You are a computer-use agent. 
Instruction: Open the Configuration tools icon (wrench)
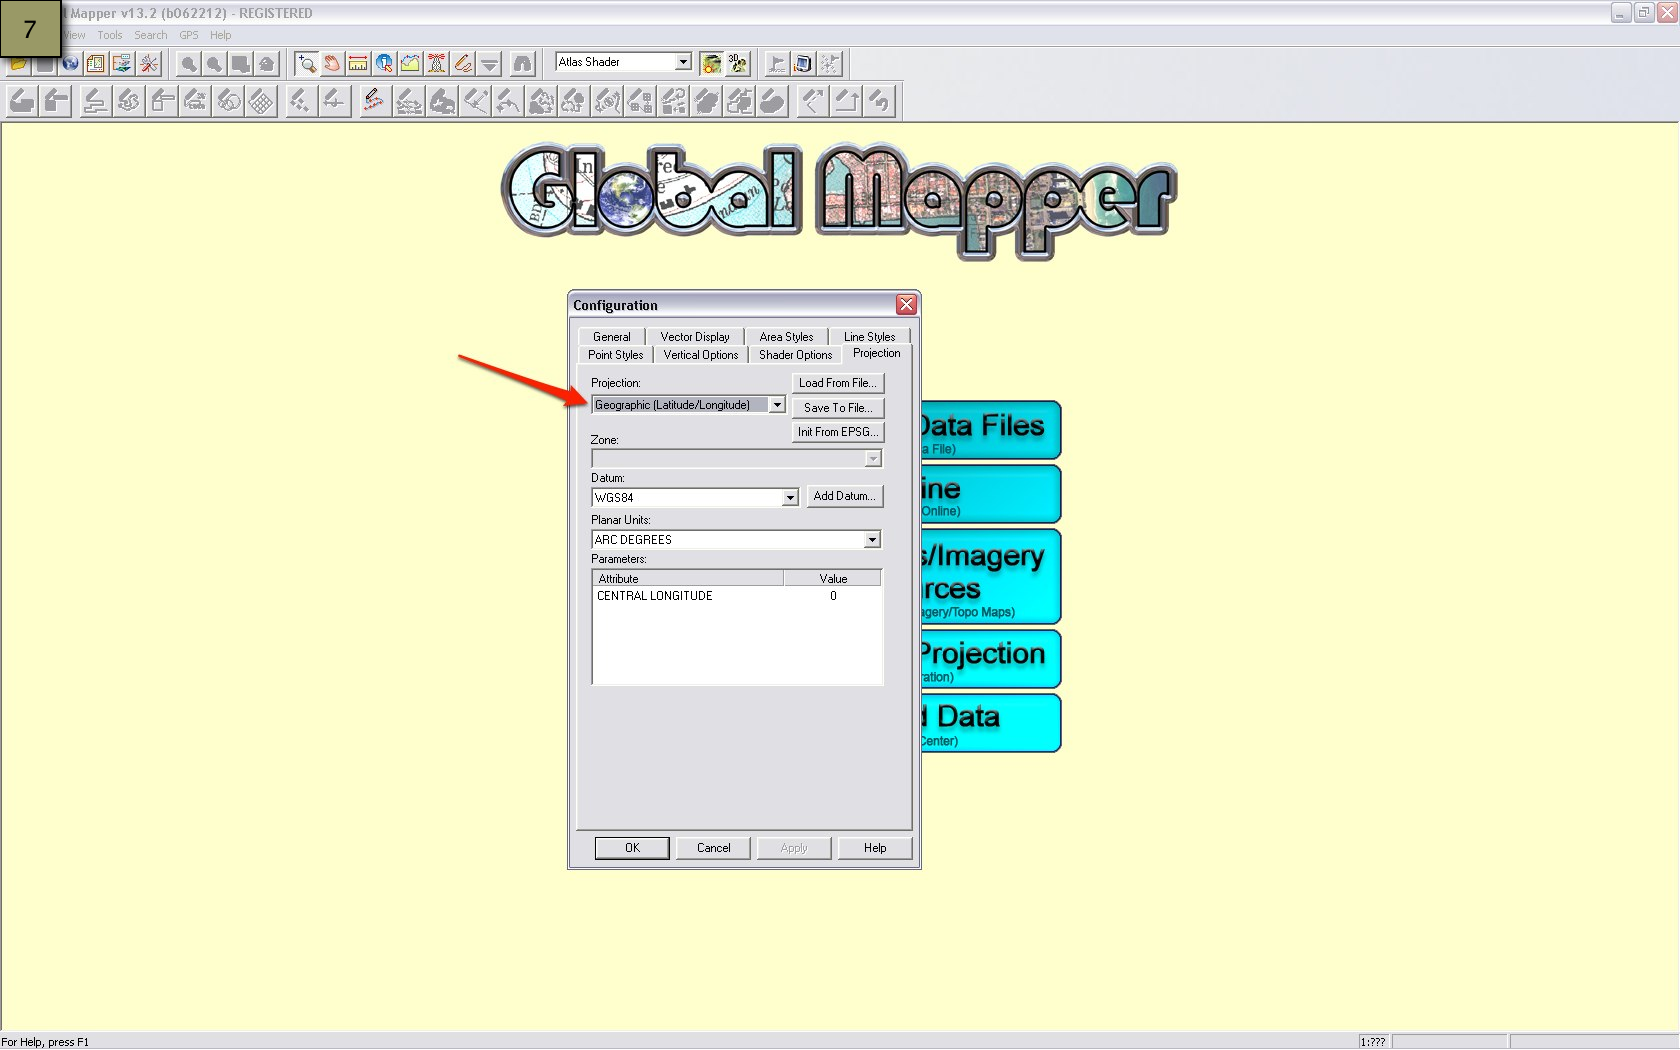(x=149, y=63)
